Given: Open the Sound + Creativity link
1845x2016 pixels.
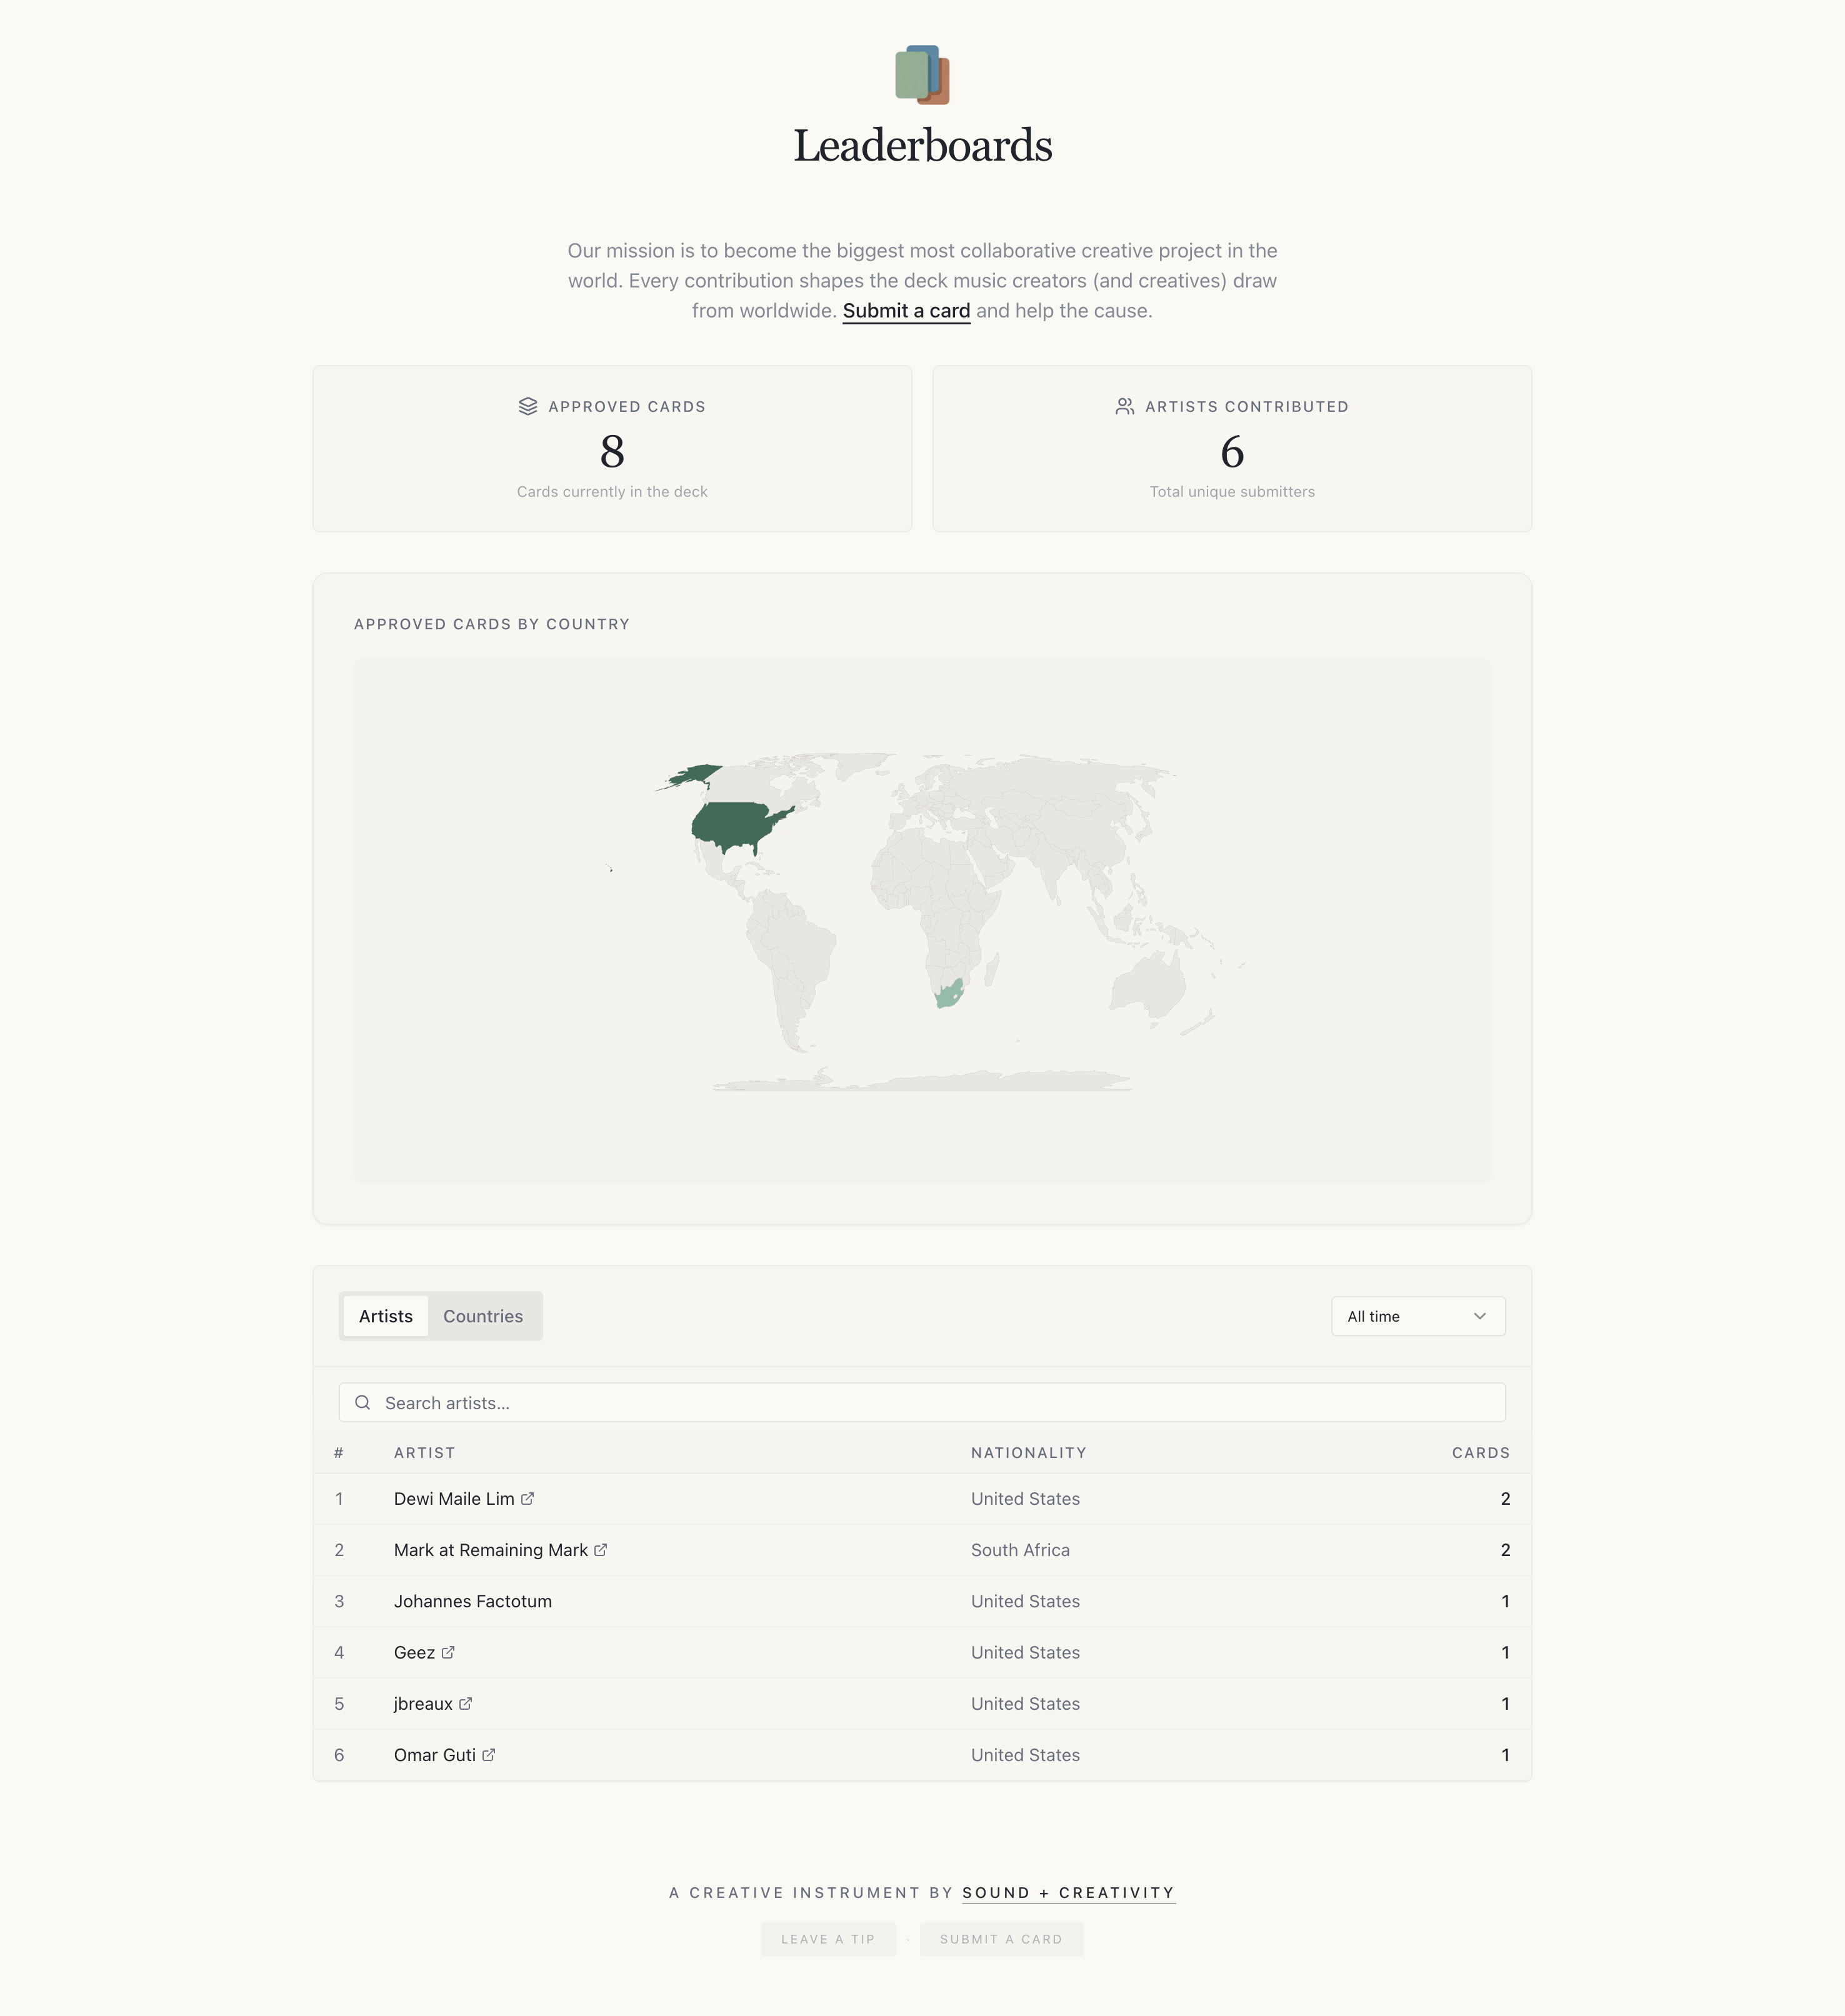Looking at the screenshot, I should [x=1067, y=1893].
